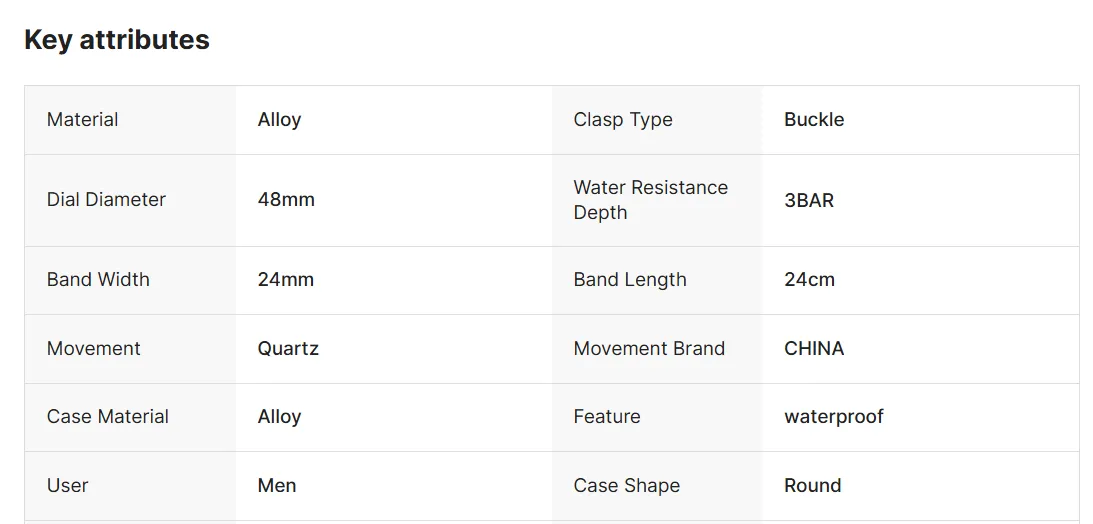
Task: Click the Dial Diameter label
Action: tap(106, 200)
